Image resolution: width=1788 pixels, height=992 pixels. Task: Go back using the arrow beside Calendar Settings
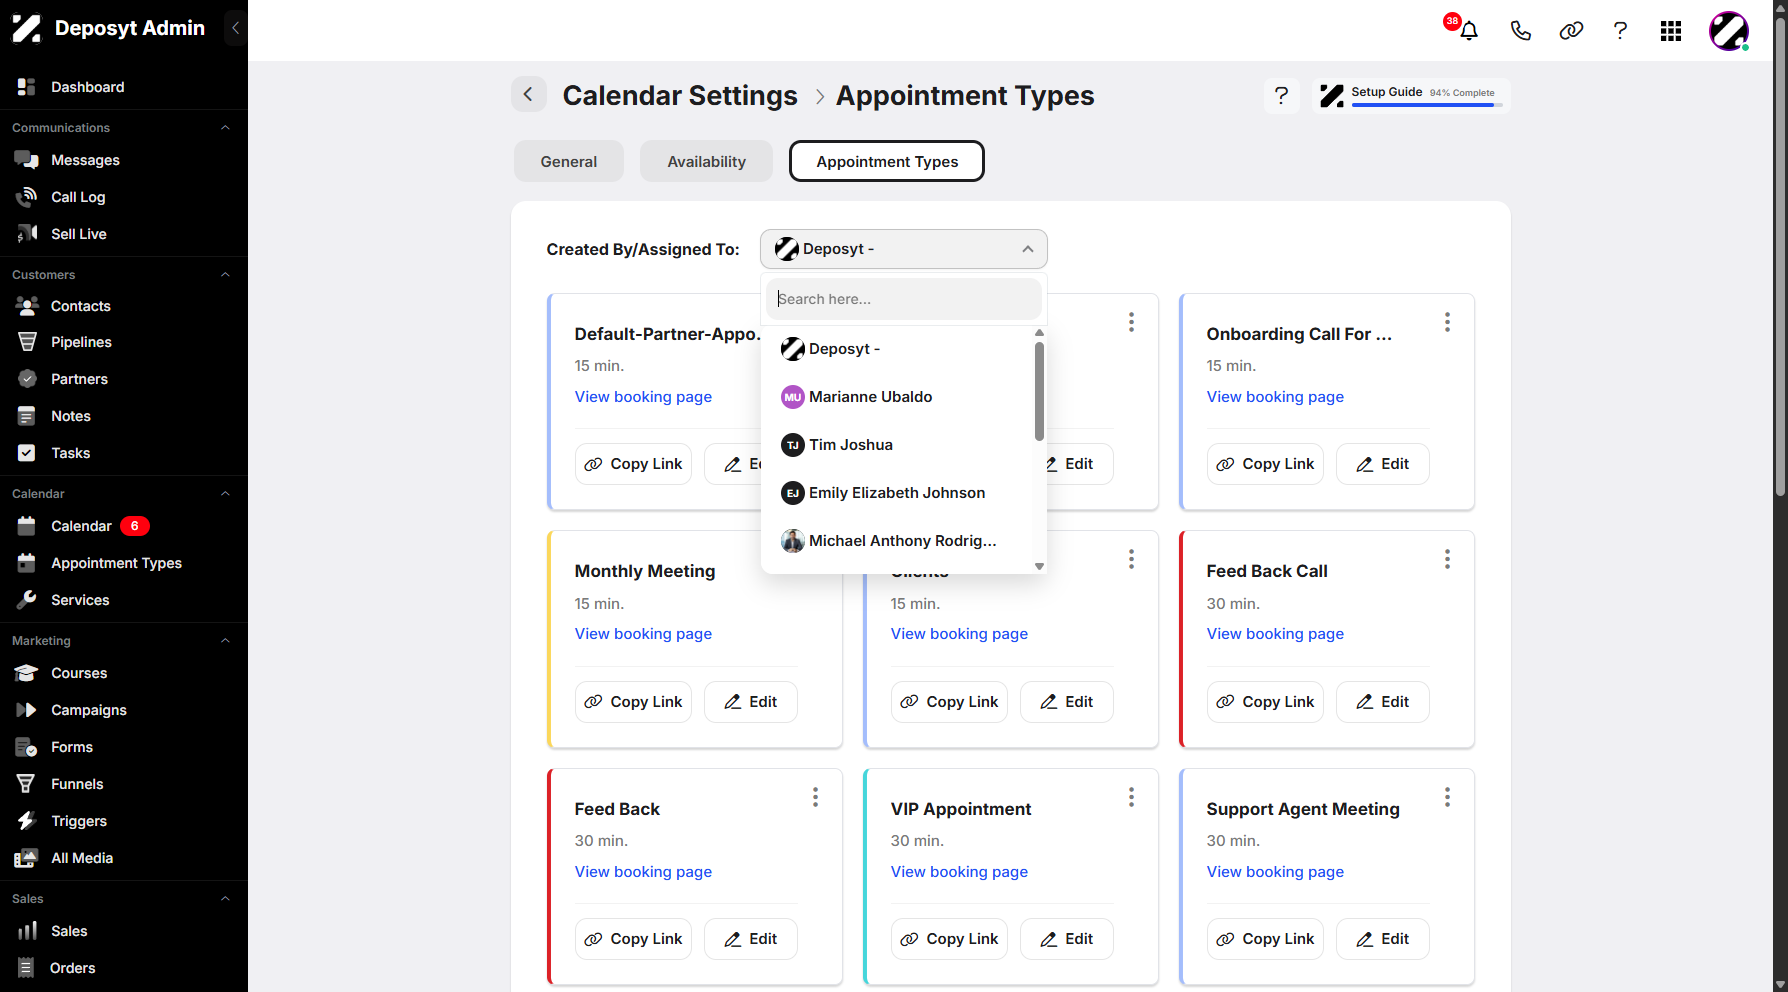(x=529, y=94)
